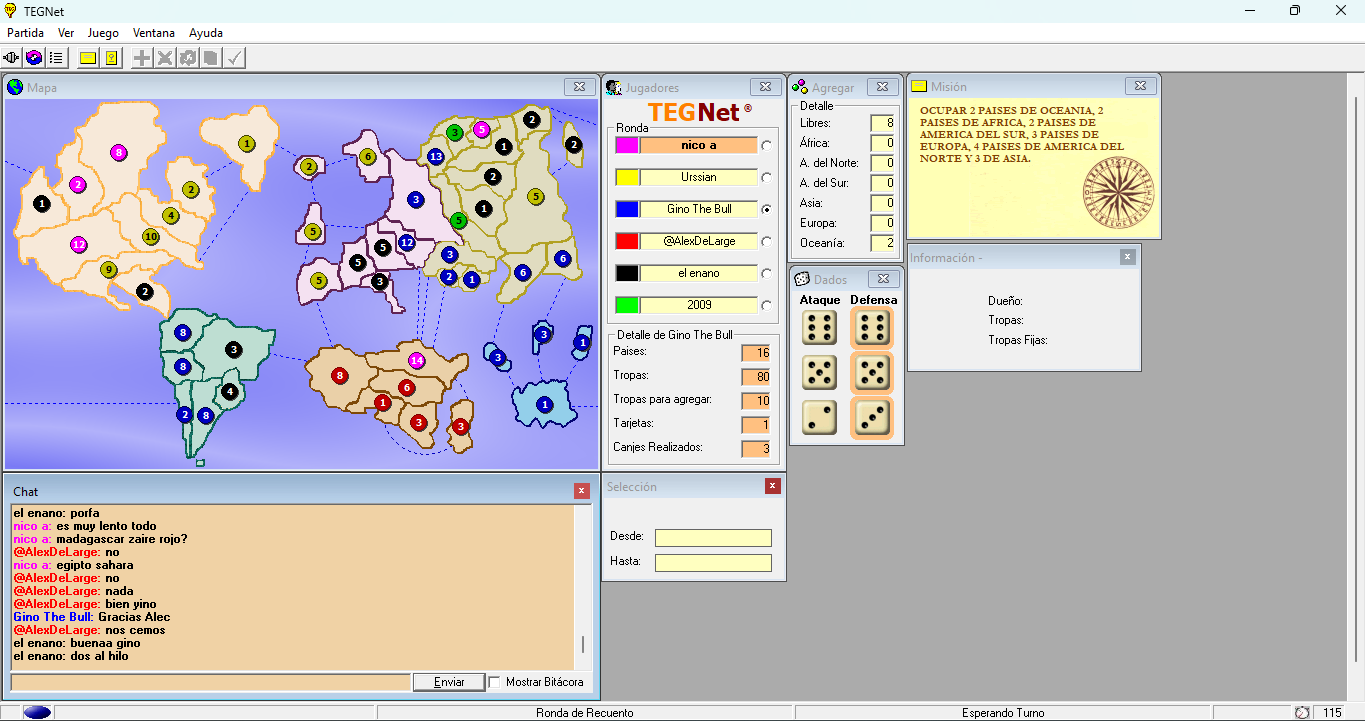The image size is (1365, 721).
Task: Open the list view toolbar icon
Action: tap(56, 58)
